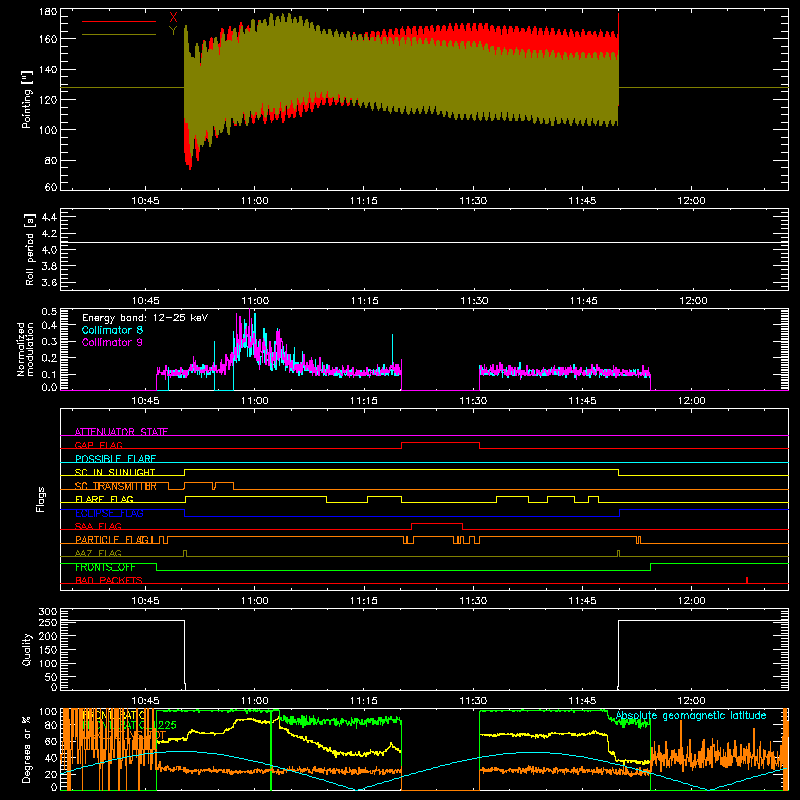
Task: Click the ATTENUATOR_STATE flag label
Action: 121,432
